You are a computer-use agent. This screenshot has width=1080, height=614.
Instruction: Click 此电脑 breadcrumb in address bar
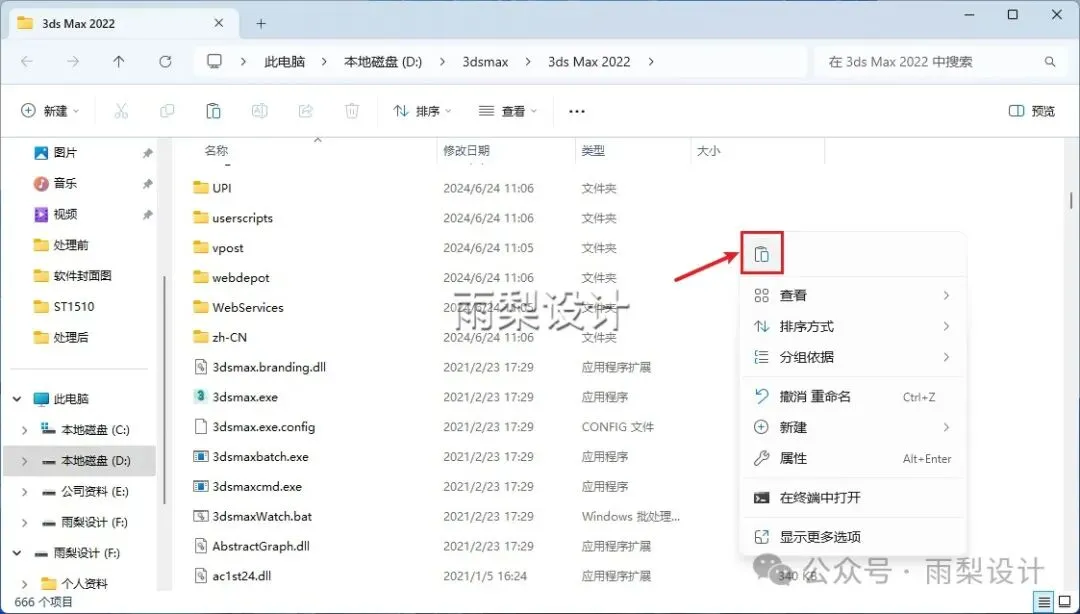[284, 61]
